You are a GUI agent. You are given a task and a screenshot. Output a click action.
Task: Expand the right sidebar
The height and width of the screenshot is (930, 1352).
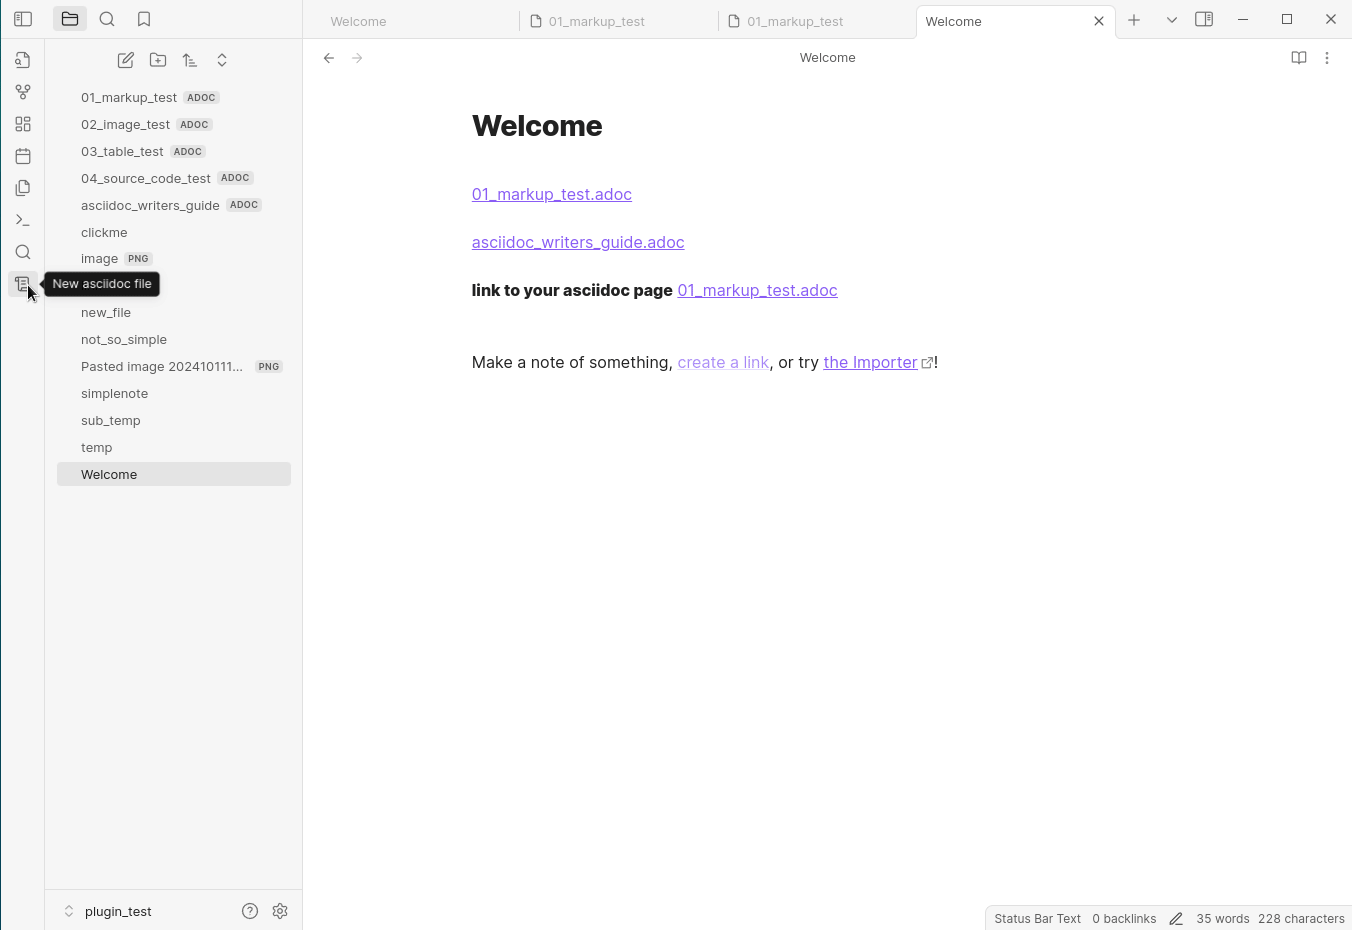(1204, 18)
